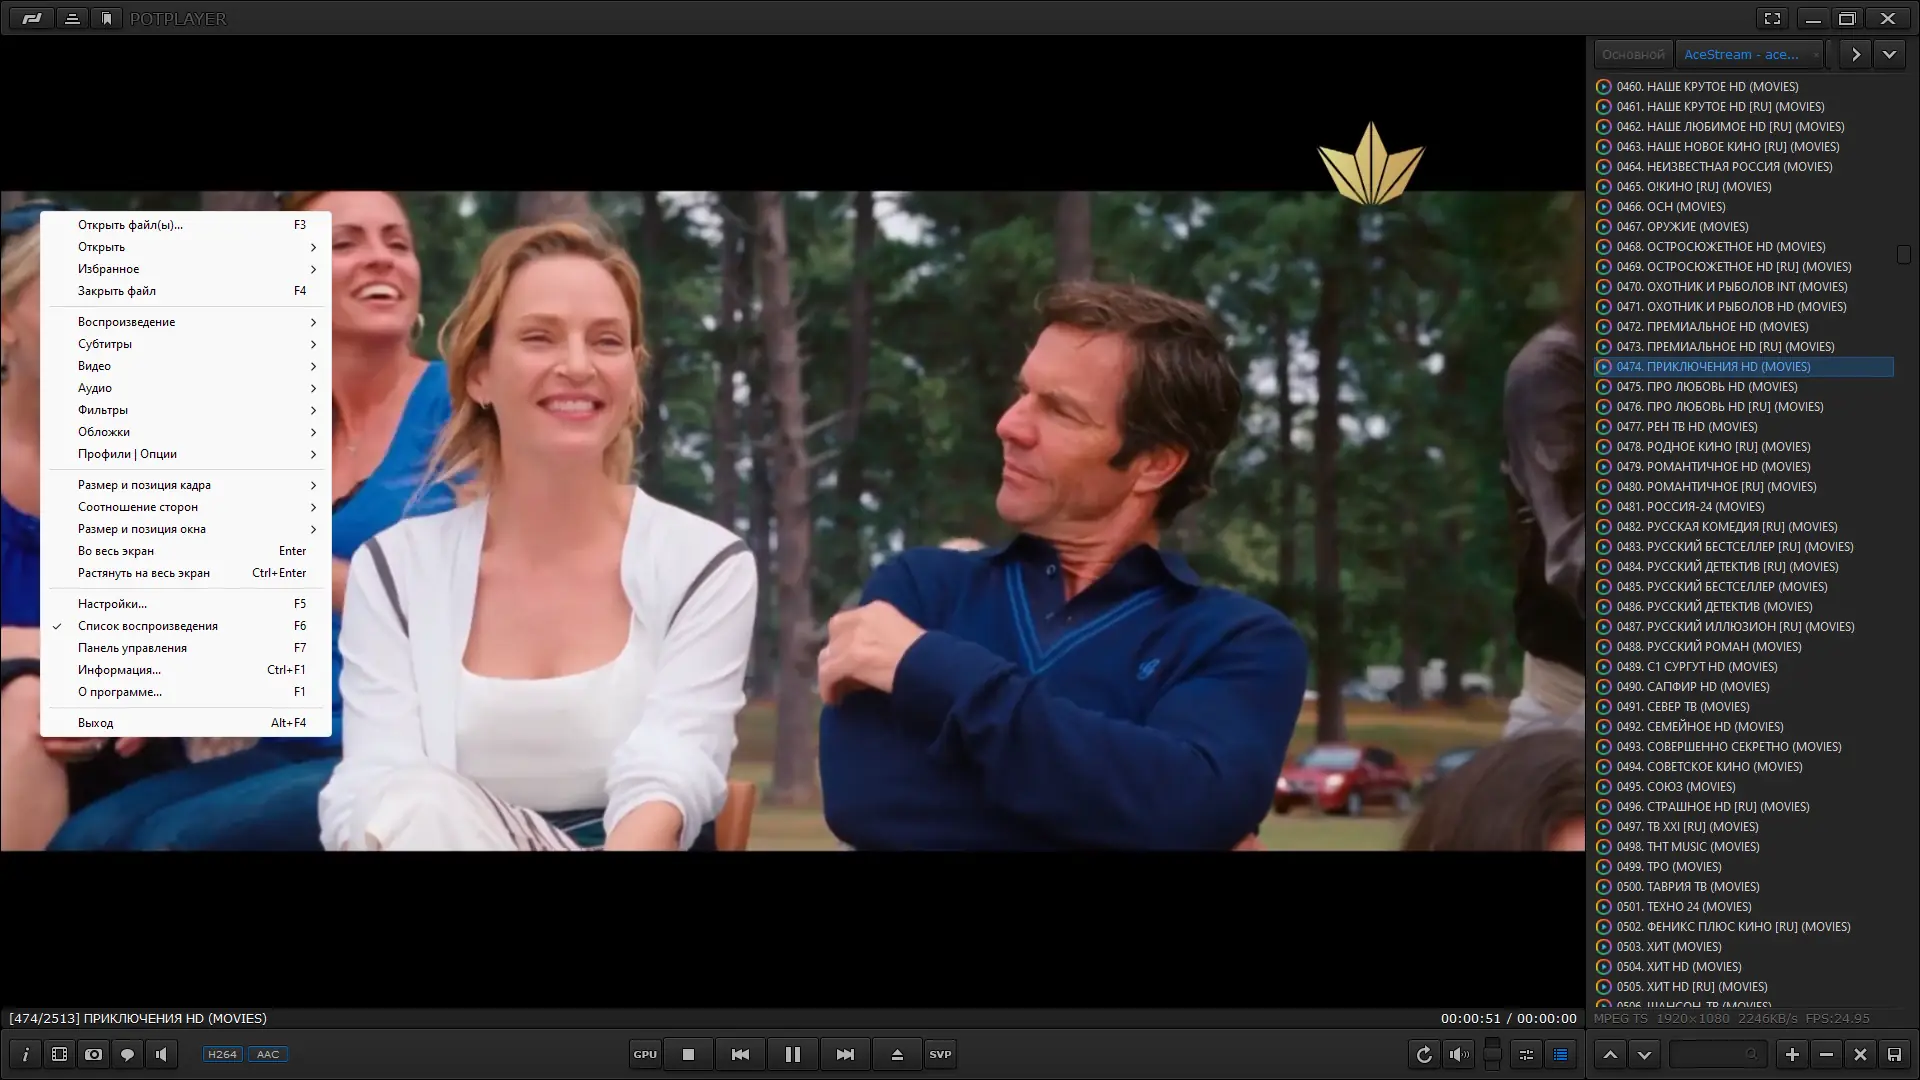The width and height of the screenshot is (1920, 1080).
Task: Click the camera screenshot capture icon
Action: click(x=93, y=1054)
